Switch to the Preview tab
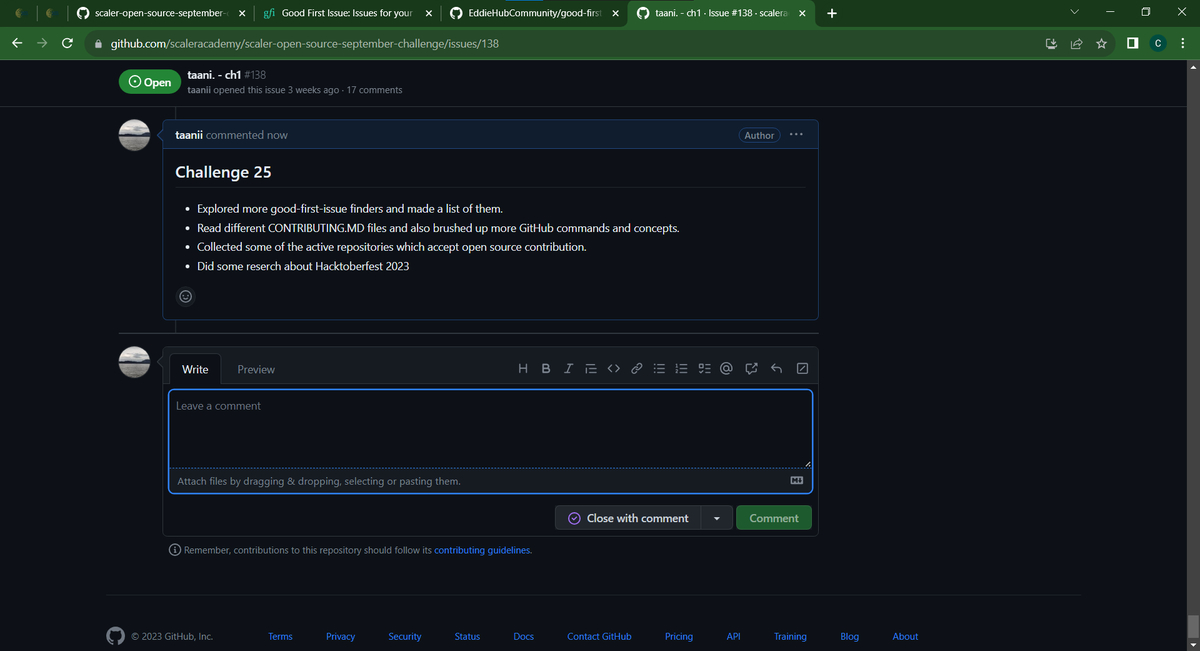The width and height of the screenshot is (1200, 651). 256,369
